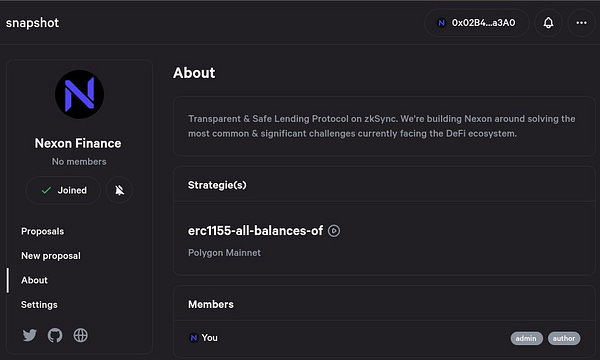
Task: Open the notifications bell icon in header
Action: click(x=548, y=23)
